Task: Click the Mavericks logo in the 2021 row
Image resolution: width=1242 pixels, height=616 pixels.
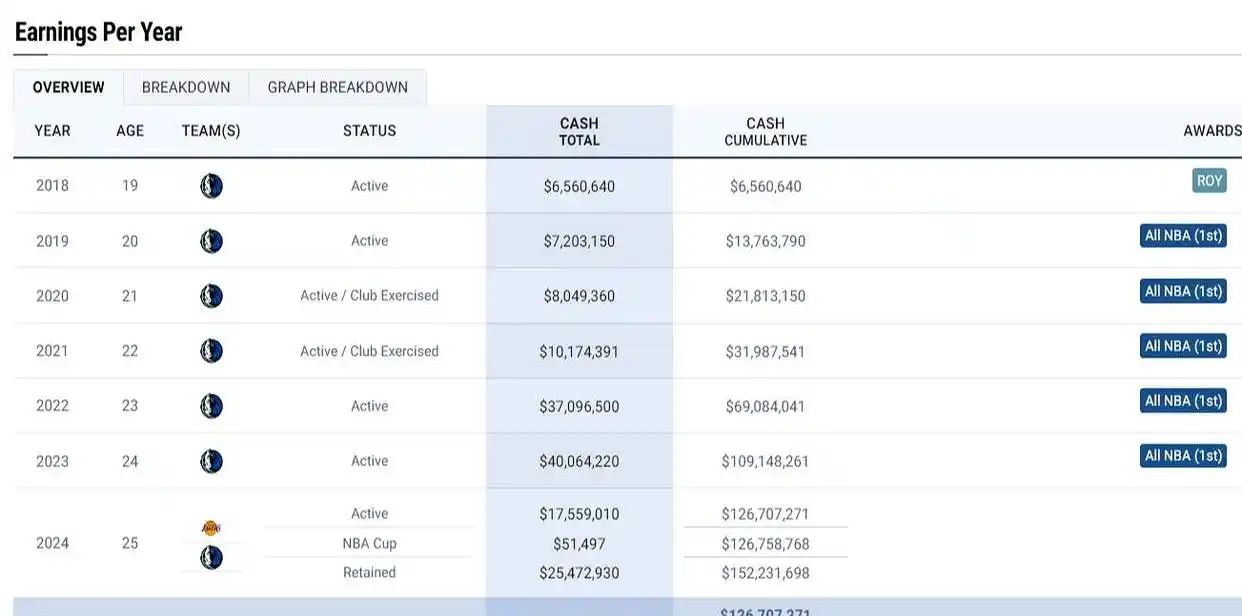Action: pyautogui.click(x=211, y=351)
